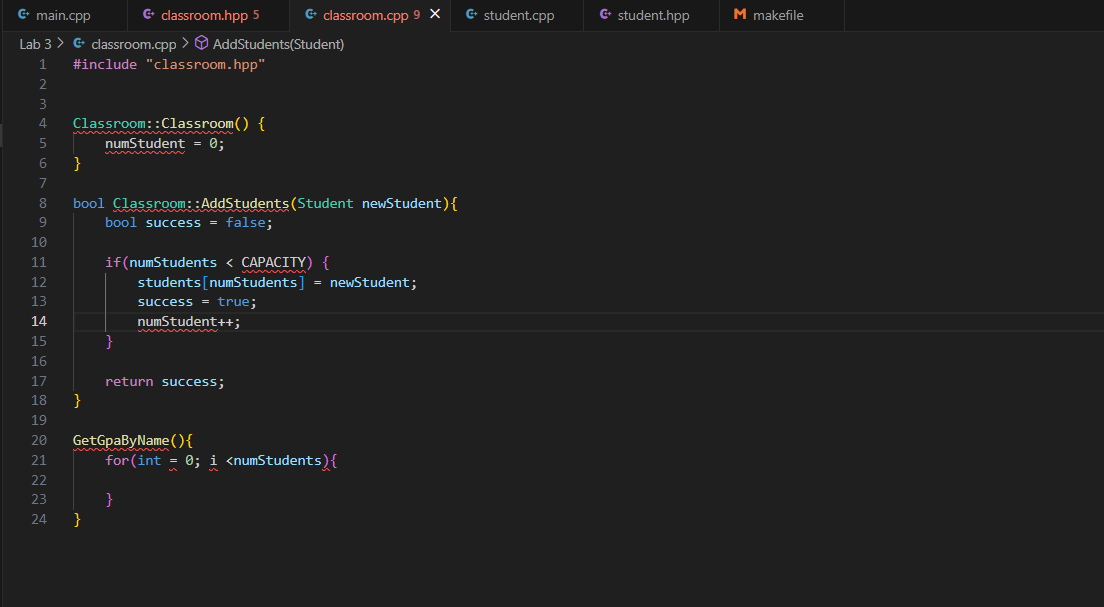This screenshot has width=1104, height=607.
Task: Click the breadcrumb C++ file icon
Action: pos(79,44)
